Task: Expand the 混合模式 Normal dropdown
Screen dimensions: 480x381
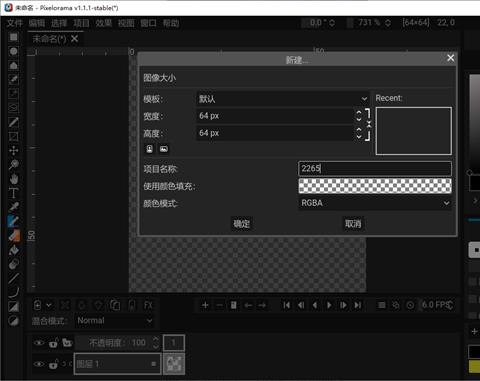Action: click(114, 321)
